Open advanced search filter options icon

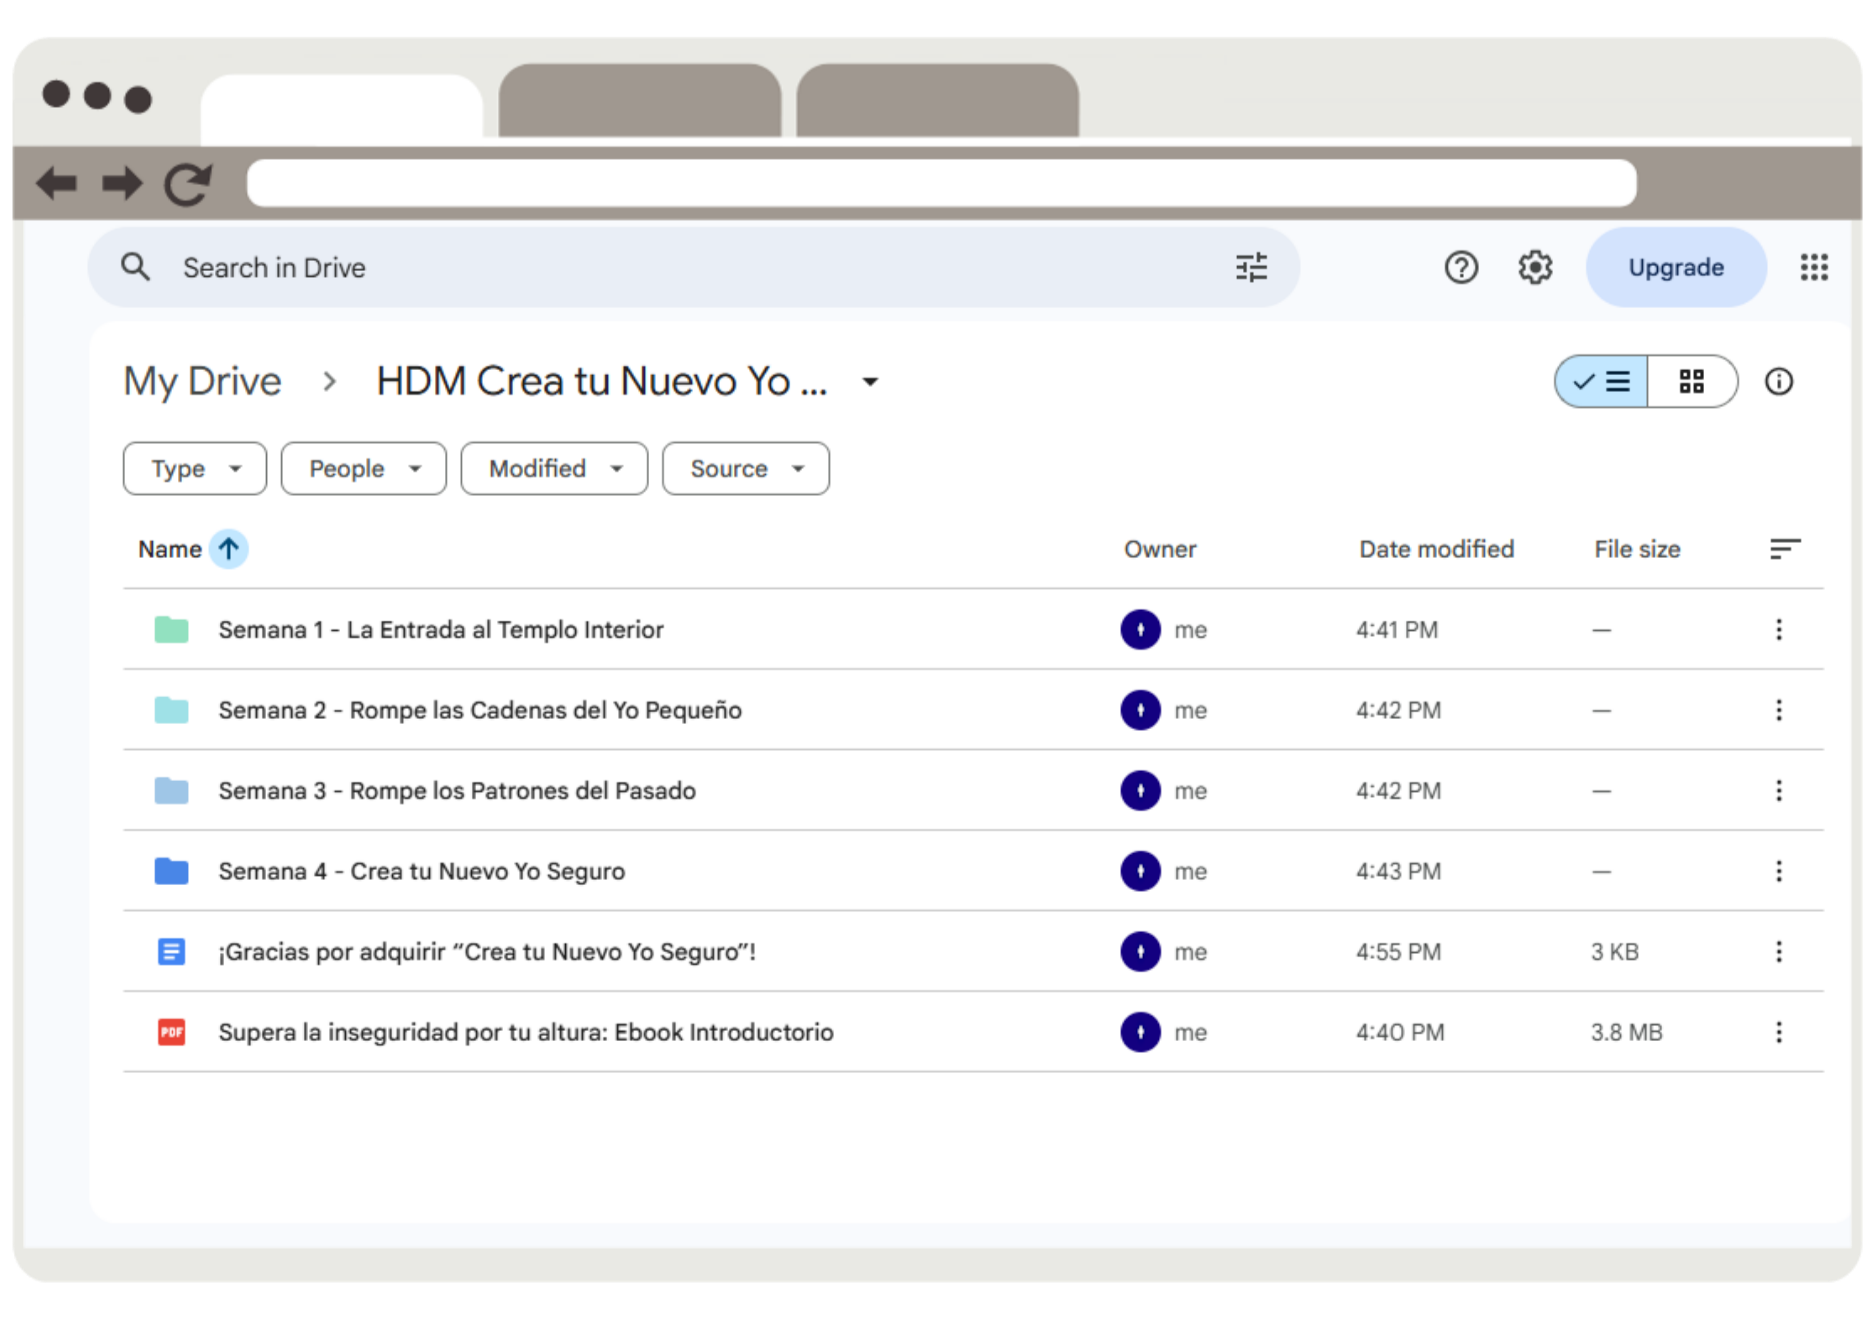(x=1251, y=267)
